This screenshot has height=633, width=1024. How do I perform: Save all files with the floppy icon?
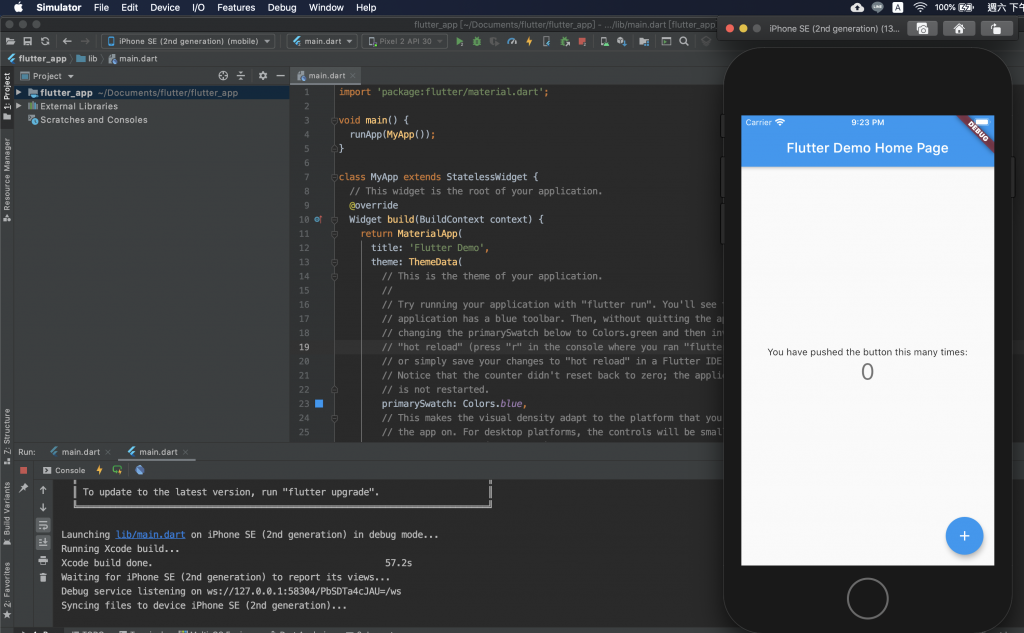tap(27, 41)
